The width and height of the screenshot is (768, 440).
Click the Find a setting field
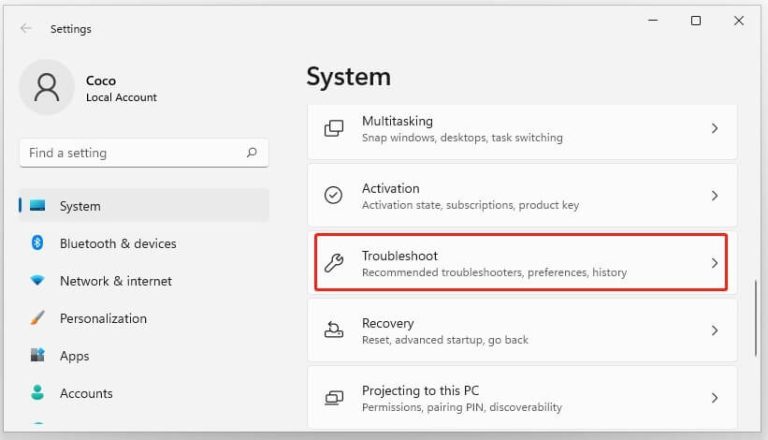144,153
